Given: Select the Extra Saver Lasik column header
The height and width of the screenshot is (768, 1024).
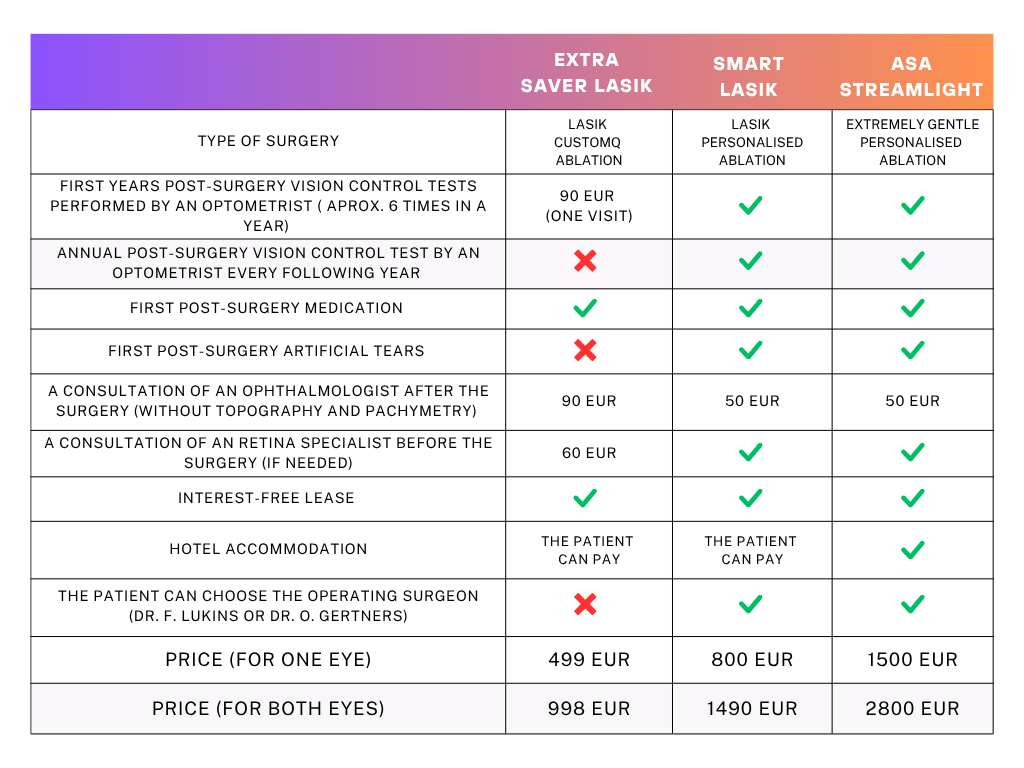Looking at the screenshot, I should coord(586,72).
